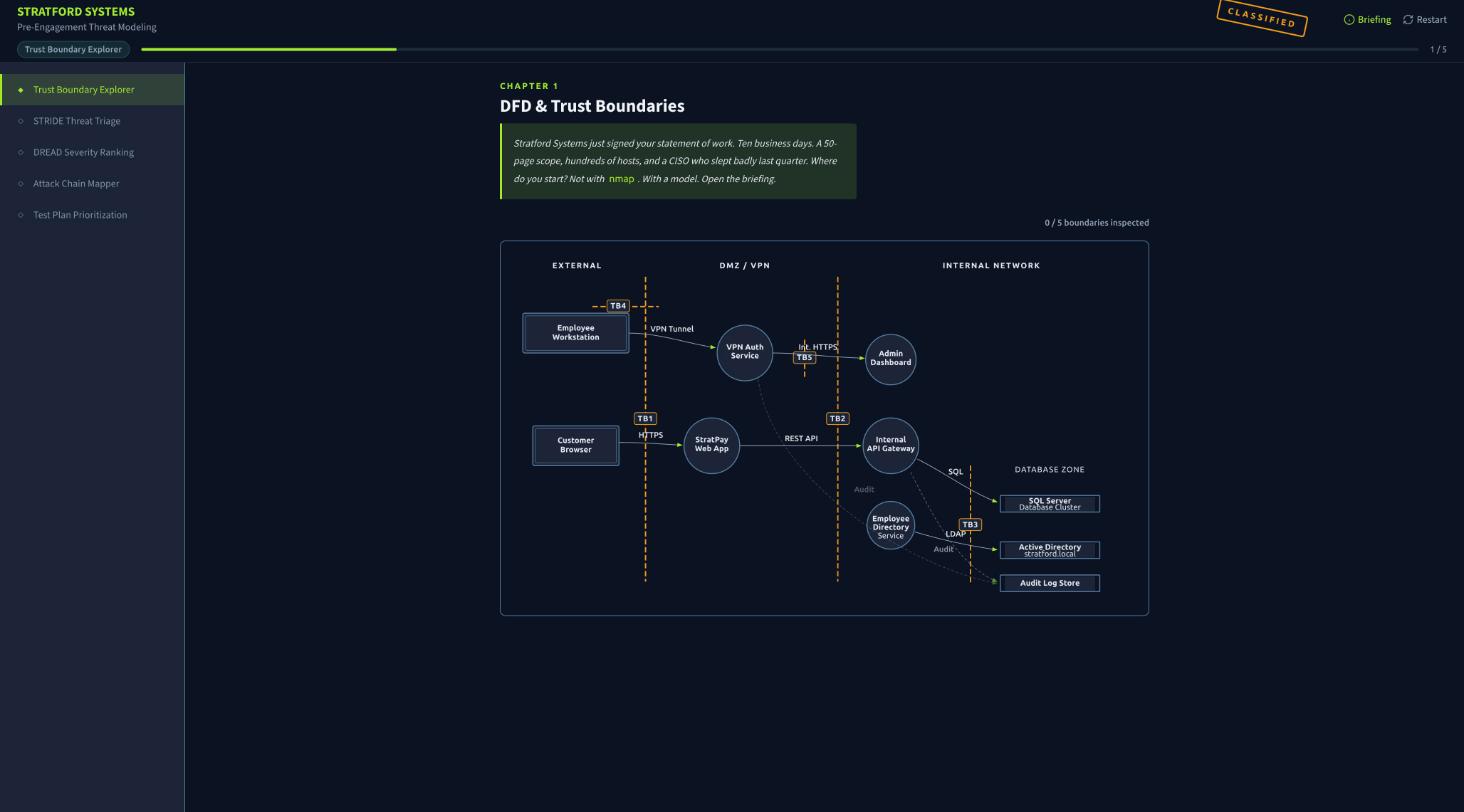Screen dimensions: 1464x812
Task: Select the VPN Auth Service node
Action: [745, 352]
